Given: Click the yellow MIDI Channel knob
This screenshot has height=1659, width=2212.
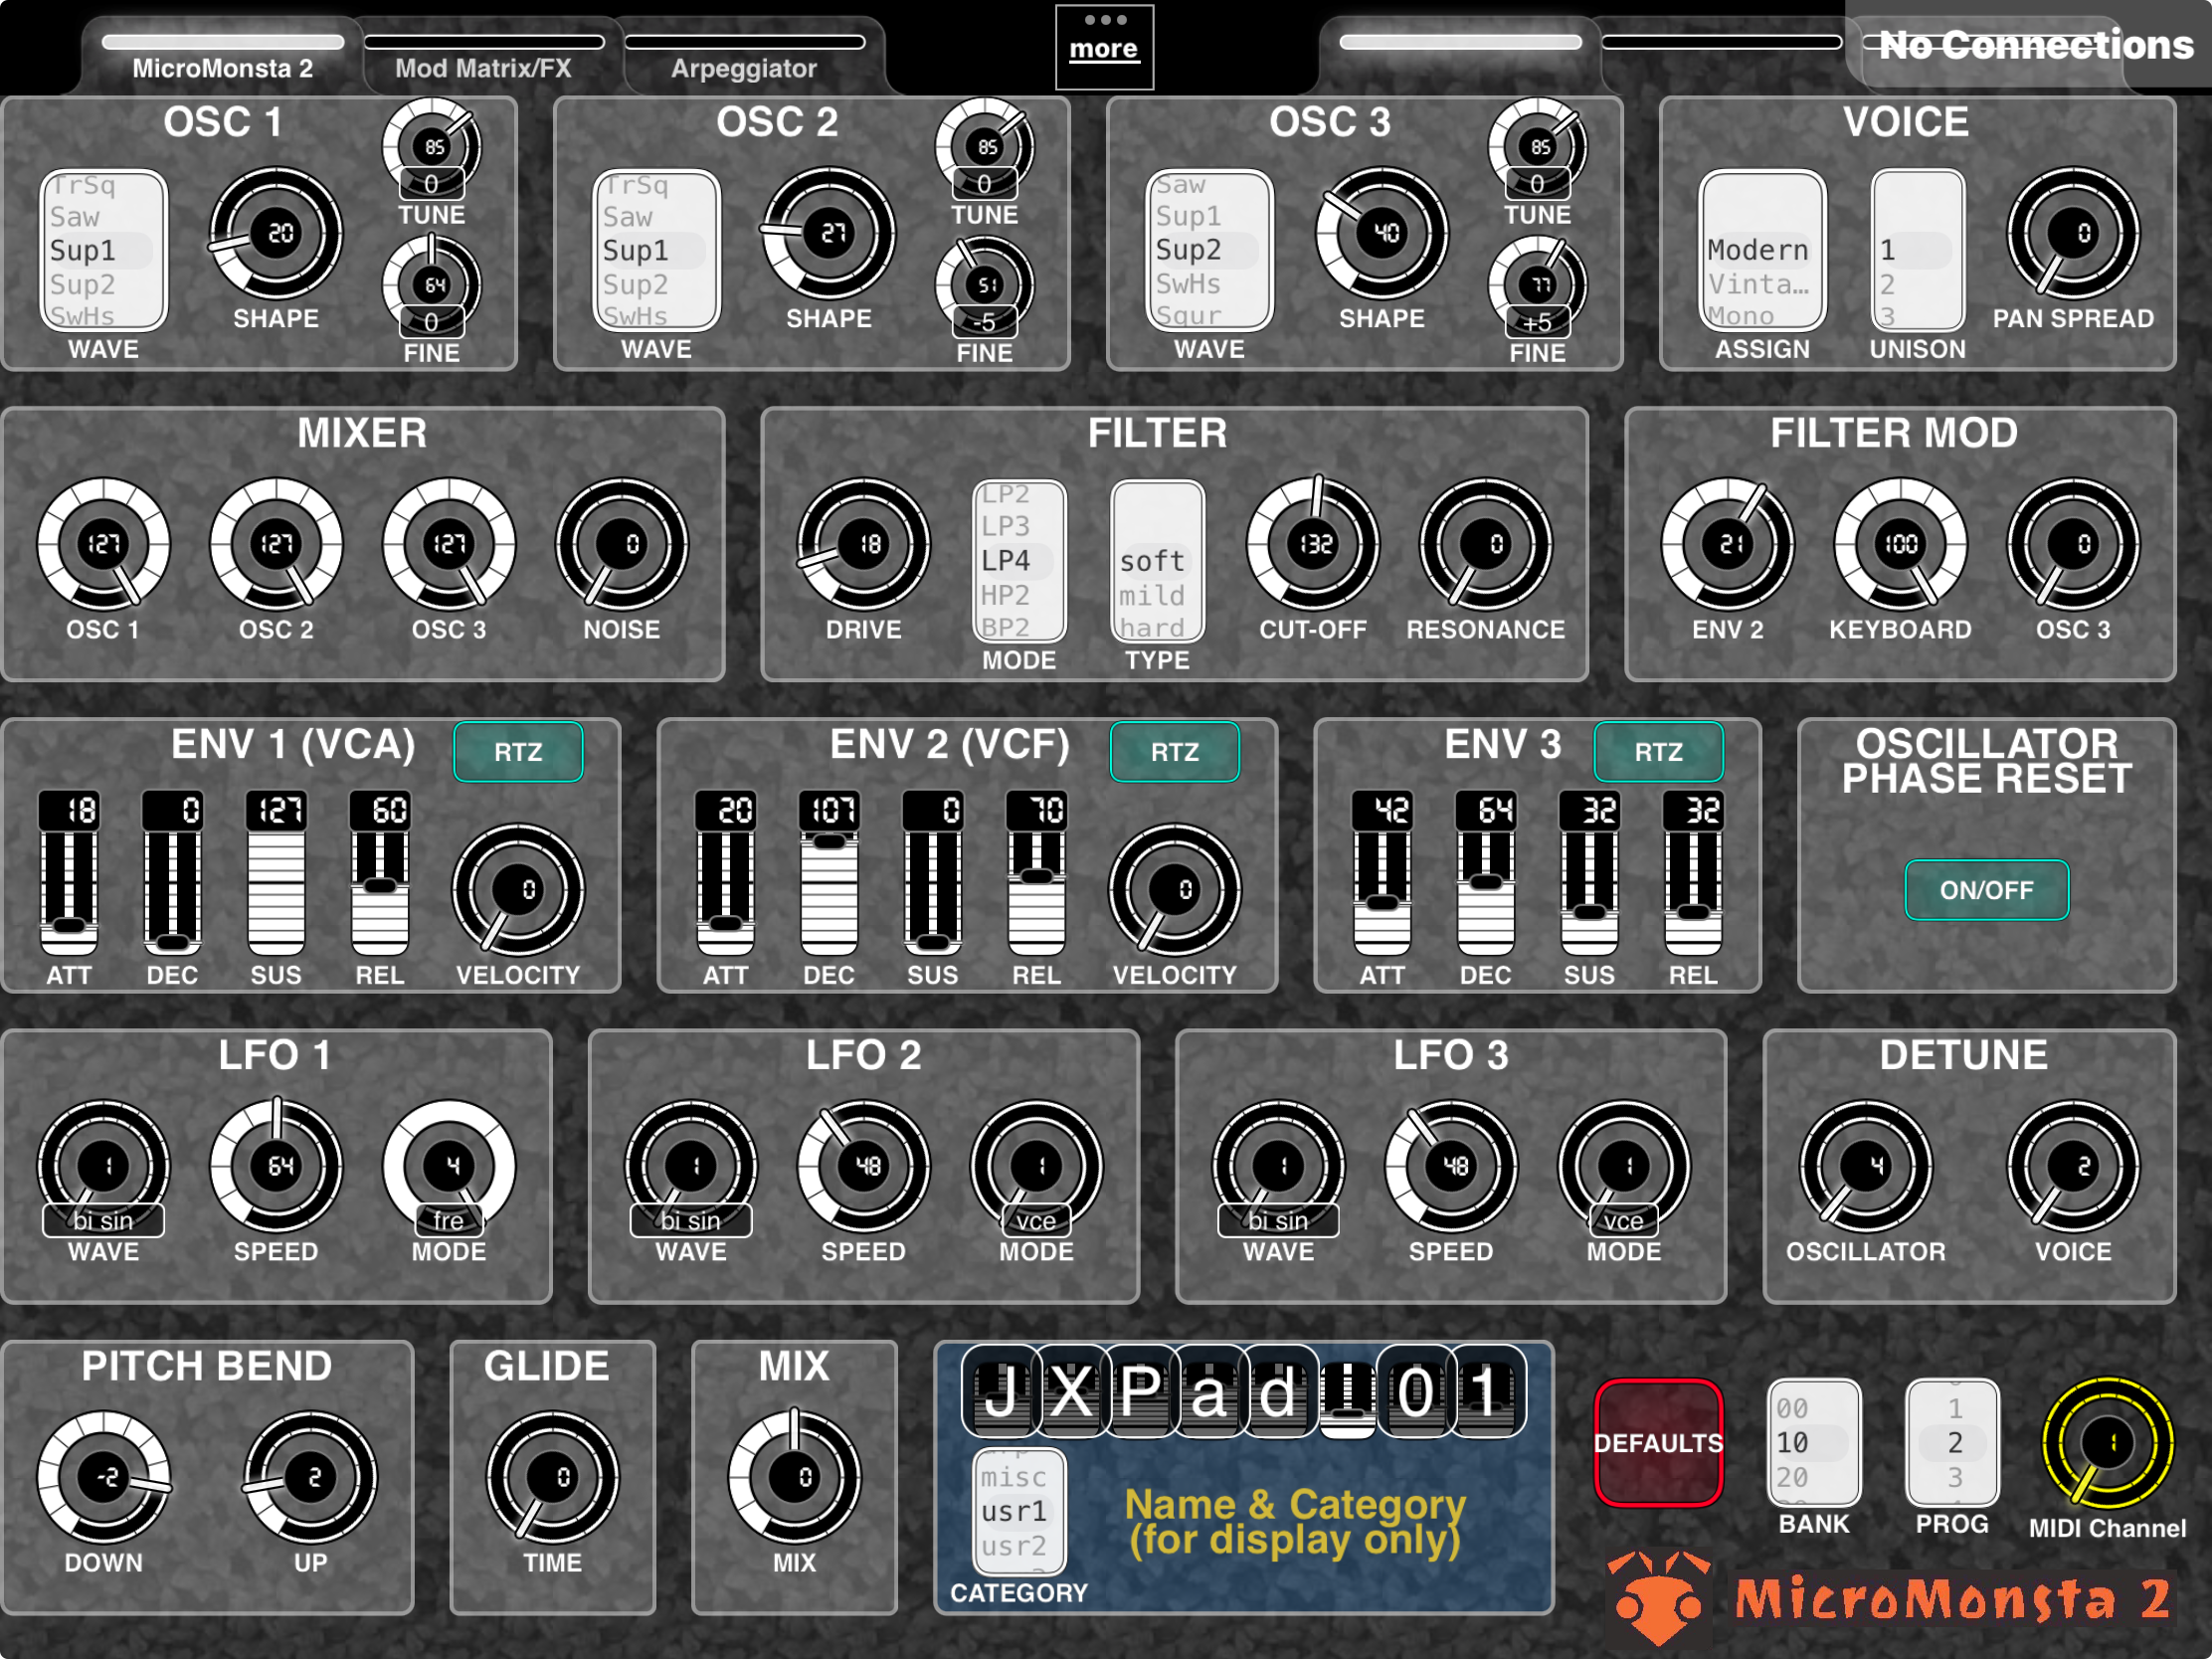Looking at the screenshot, I should [2107, 1443].
